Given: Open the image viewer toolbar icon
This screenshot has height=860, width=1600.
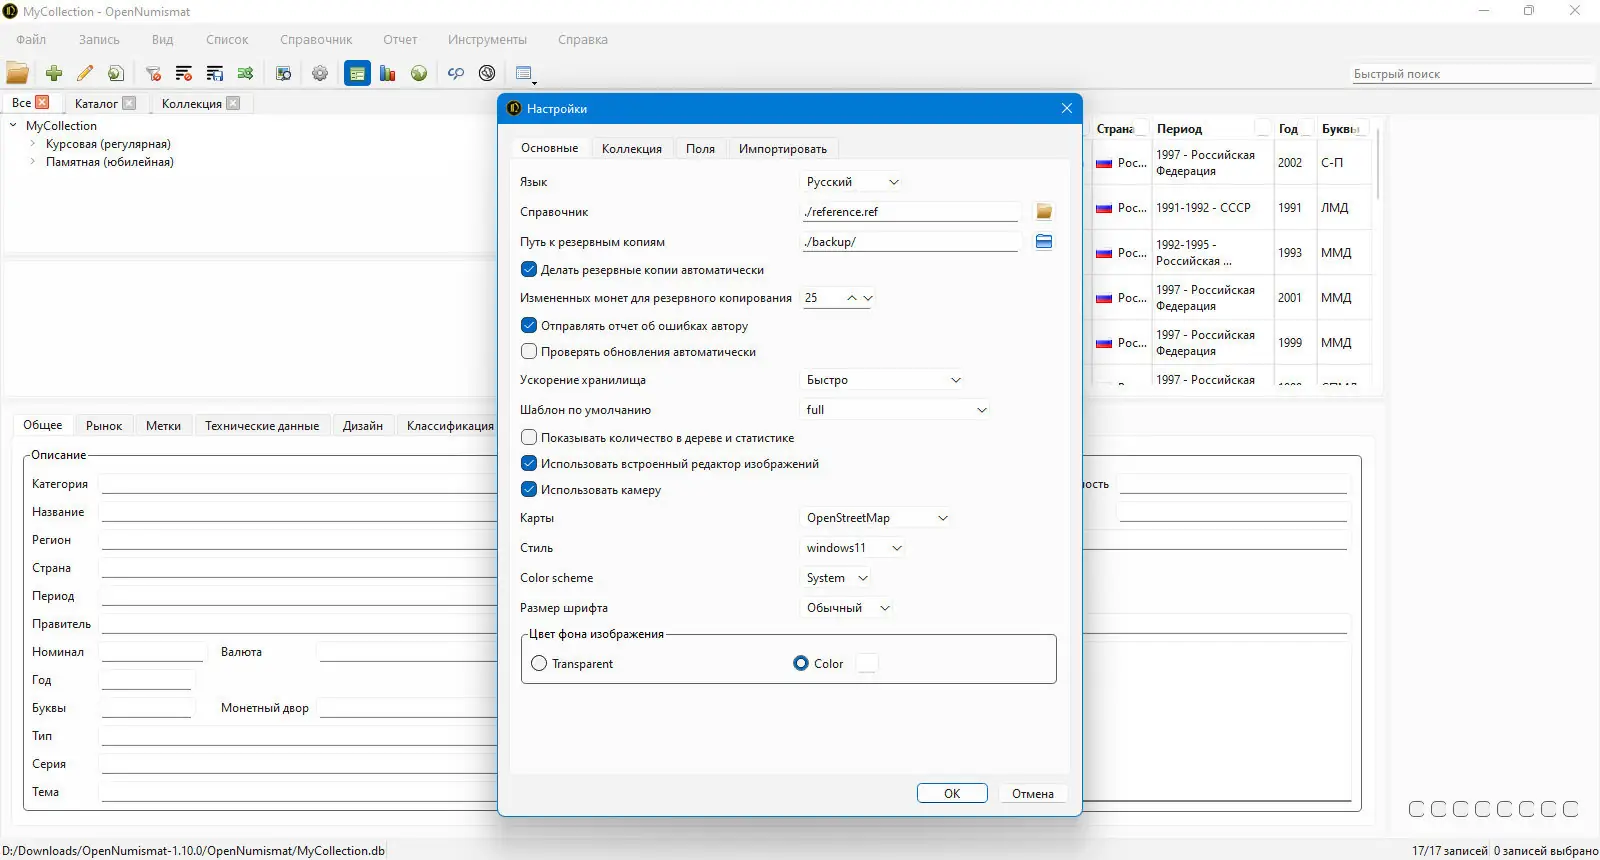Looking at the screenshot, I should click(283, 73).
